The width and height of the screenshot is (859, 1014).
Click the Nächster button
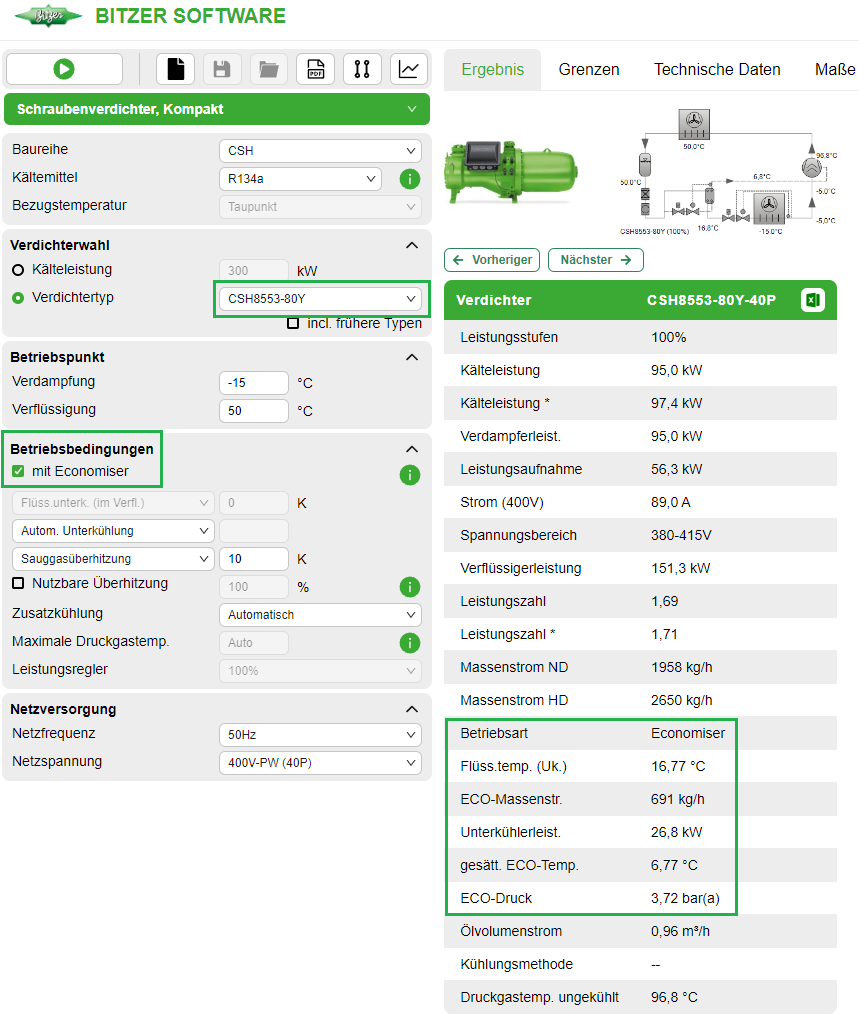pyautogui.click(x=595, y=258)
